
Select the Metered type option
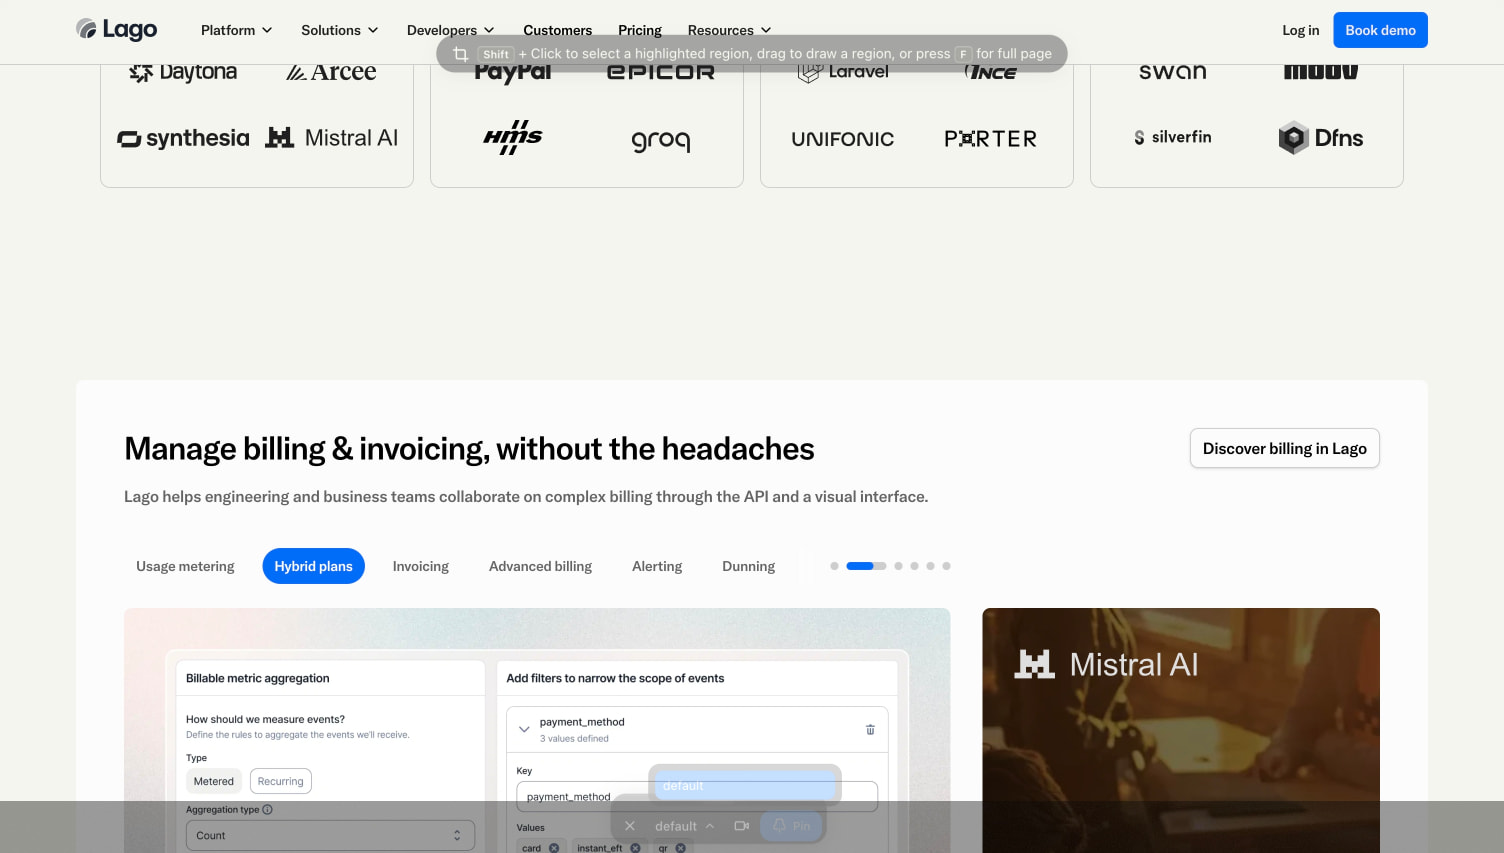[x=214, y=781]
